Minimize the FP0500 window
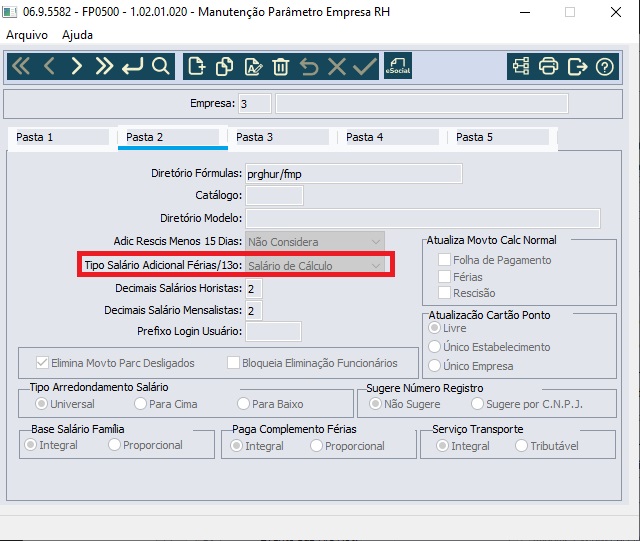The width and height of the screenshot is (640, 541). (x=525, y=12)
